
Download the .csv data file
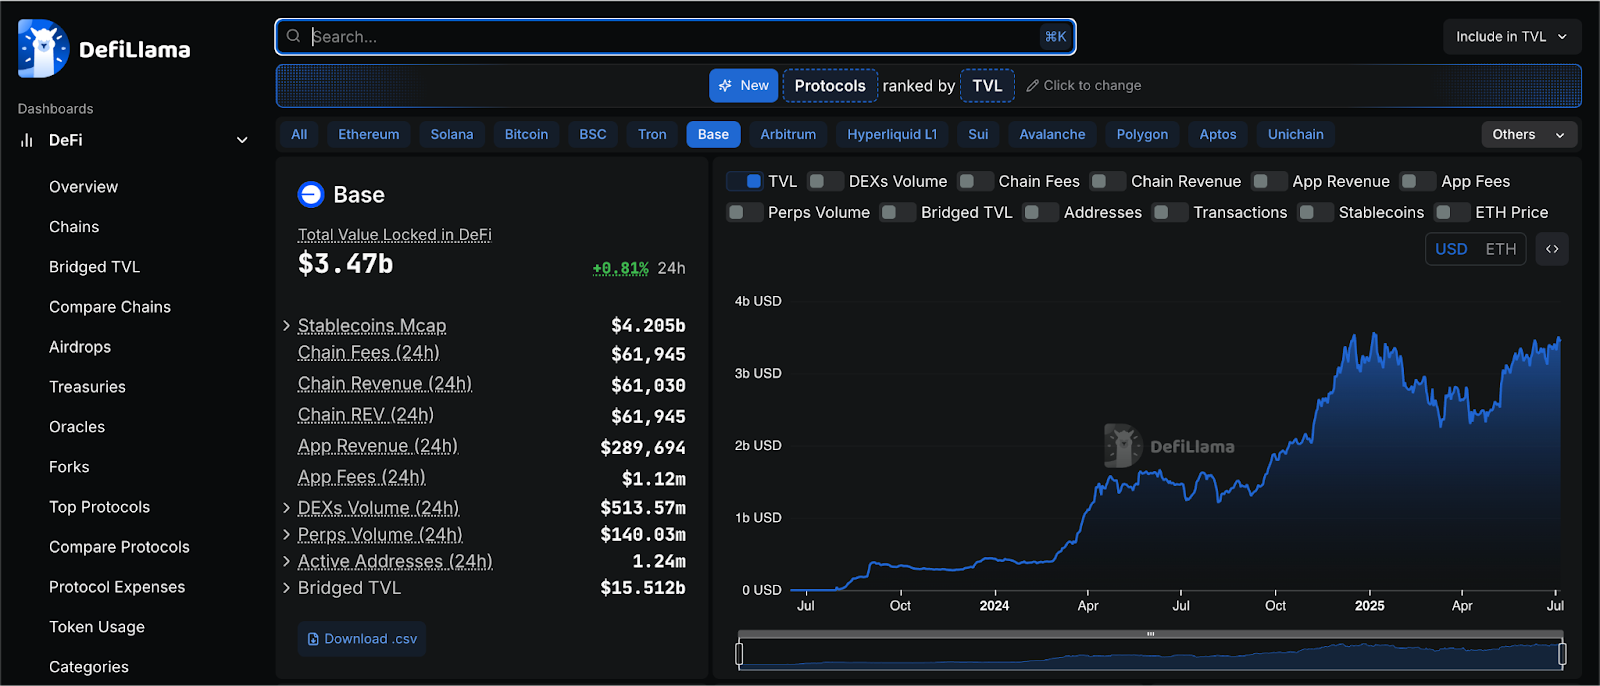click(362, 639)
